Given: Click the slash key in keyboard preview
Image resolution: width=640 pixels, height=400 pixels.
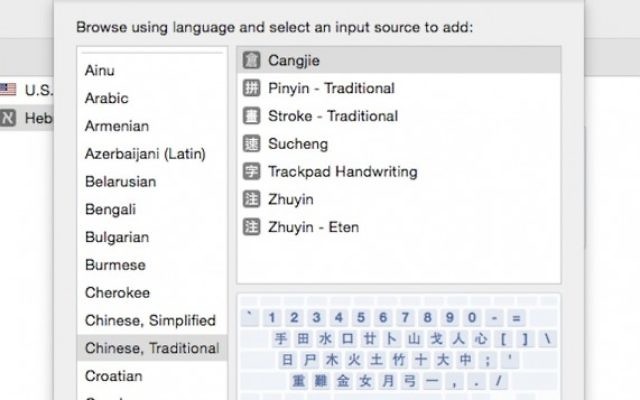Looking at the screenshot, I should click(498, 381).
